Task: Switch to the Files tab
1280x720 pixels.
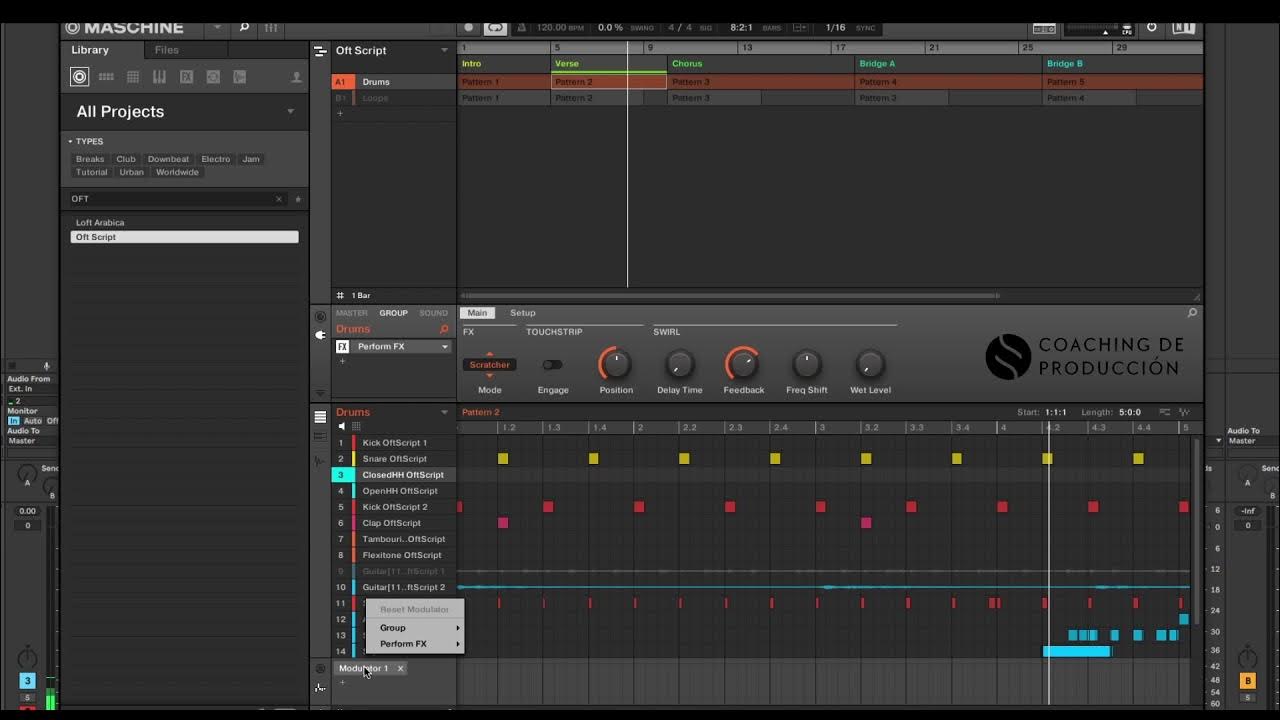Action: click(x=167, y=50)
